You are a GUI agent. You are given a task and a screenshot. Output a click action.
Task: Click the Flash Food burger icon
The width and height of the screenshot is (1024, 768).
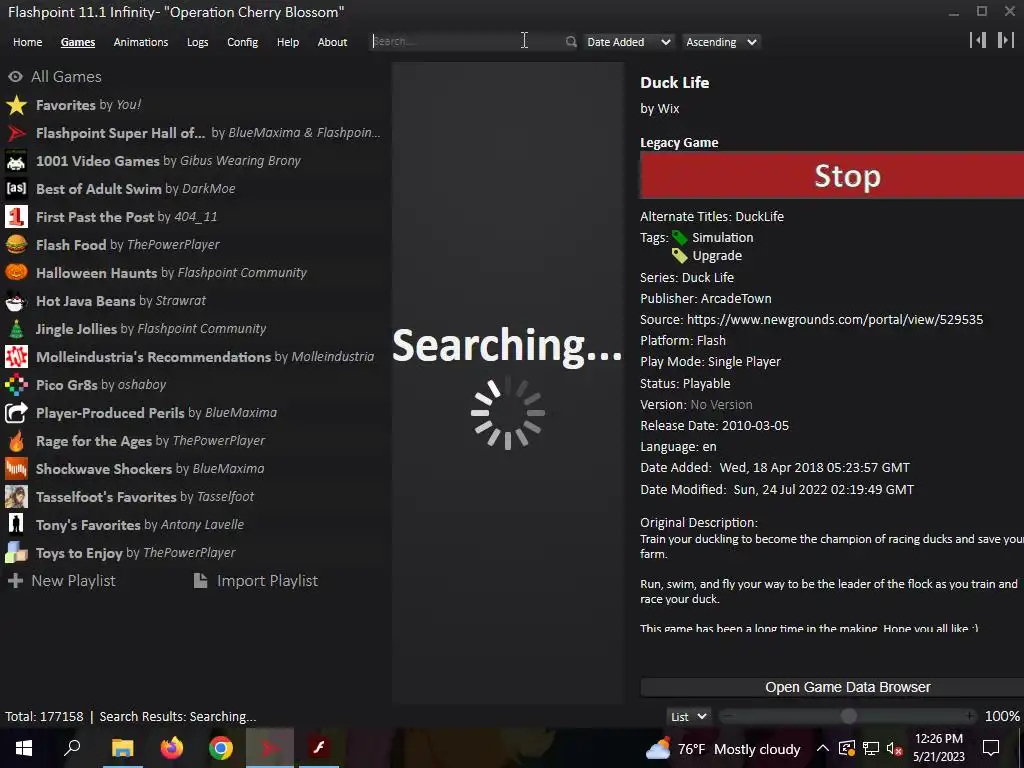click(x=16, y=245)
